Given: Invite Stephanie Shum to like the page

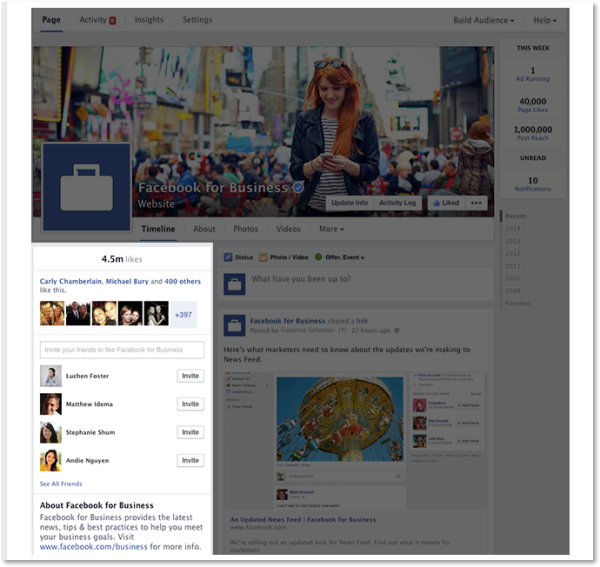Looking at the screenshot, I should pyautogui.click(x=190, y=432).
